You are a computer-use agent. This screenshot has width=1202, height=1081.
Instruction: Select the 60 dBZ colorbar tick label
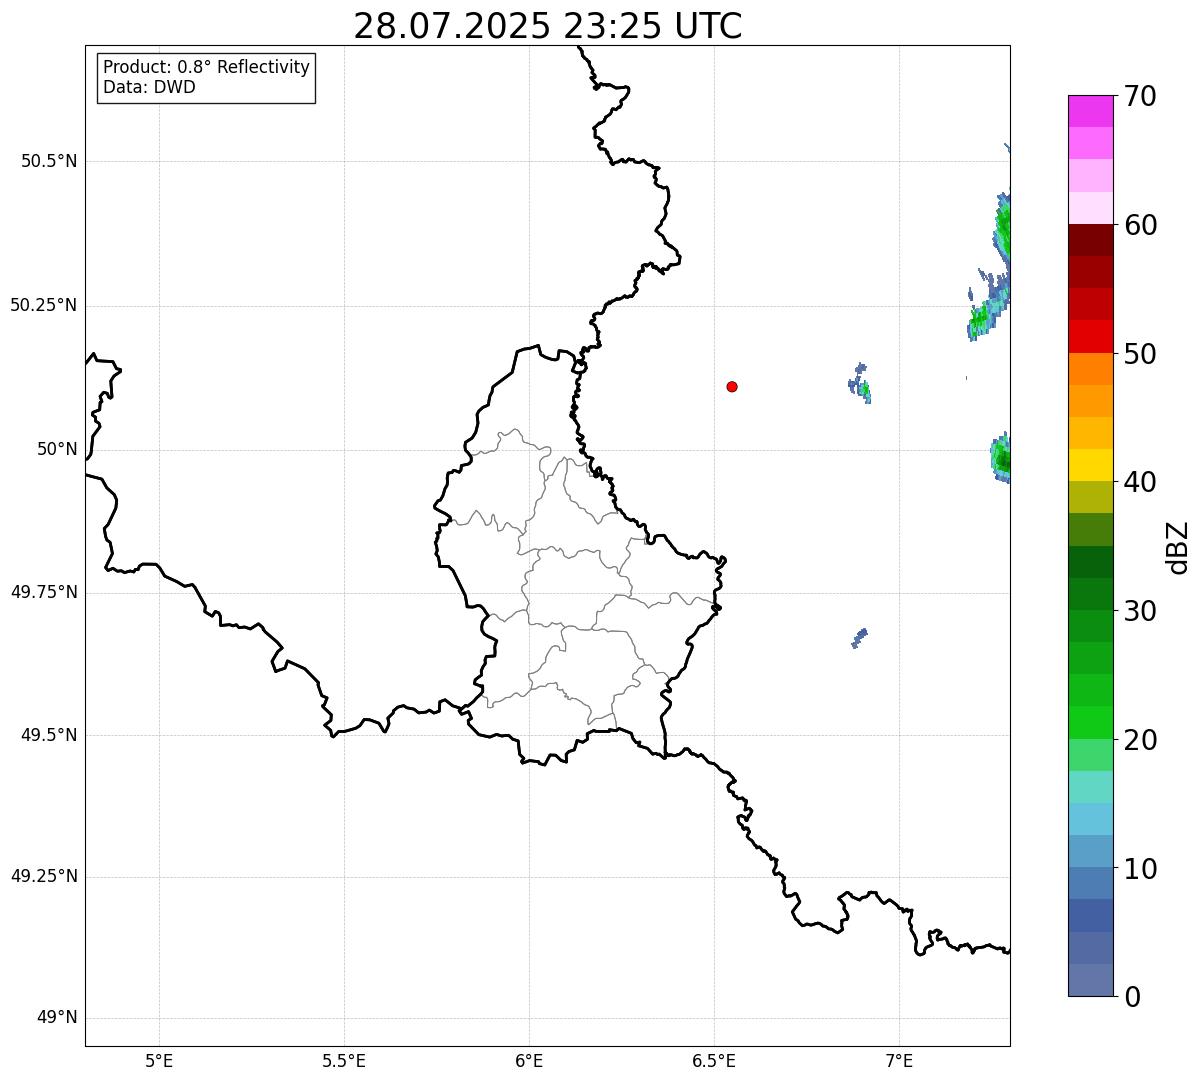coord(1140,225)
